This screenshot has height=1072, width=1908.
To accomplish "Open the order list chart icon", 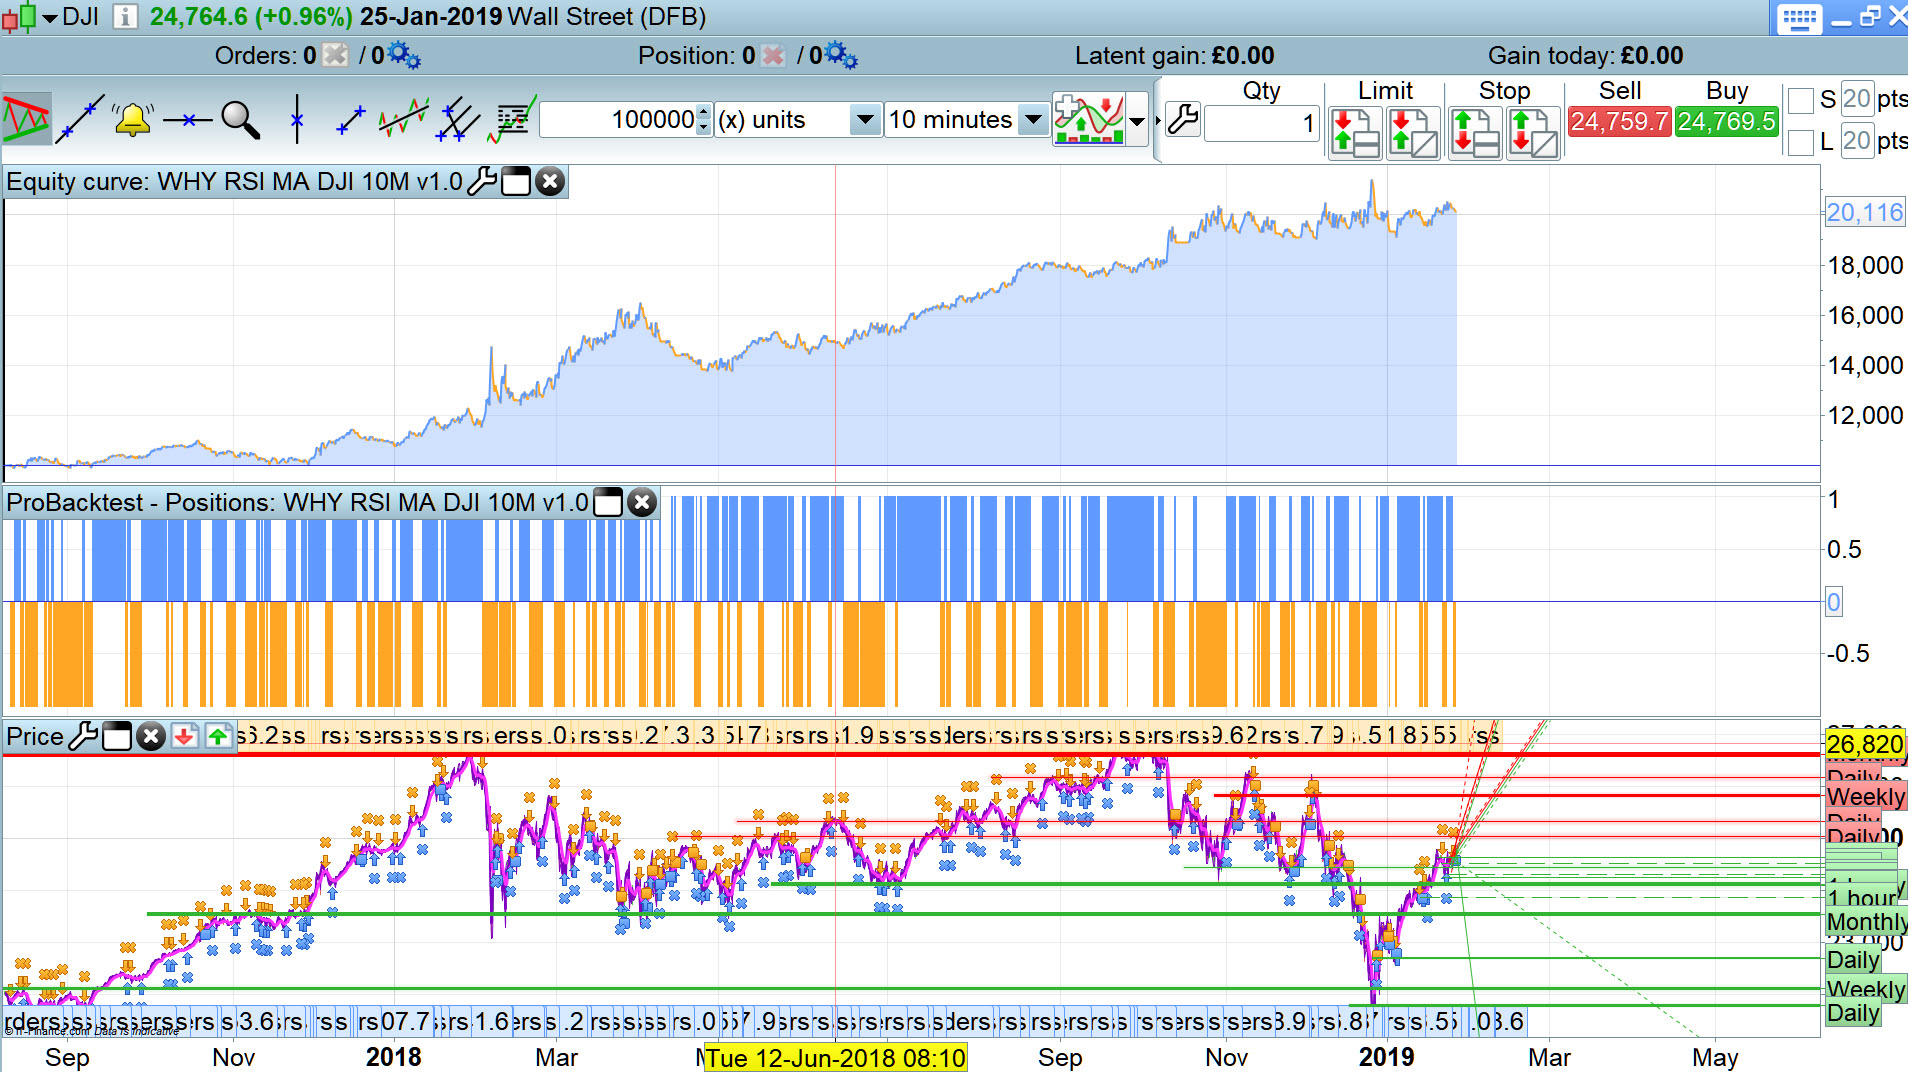I will point(512,120).
